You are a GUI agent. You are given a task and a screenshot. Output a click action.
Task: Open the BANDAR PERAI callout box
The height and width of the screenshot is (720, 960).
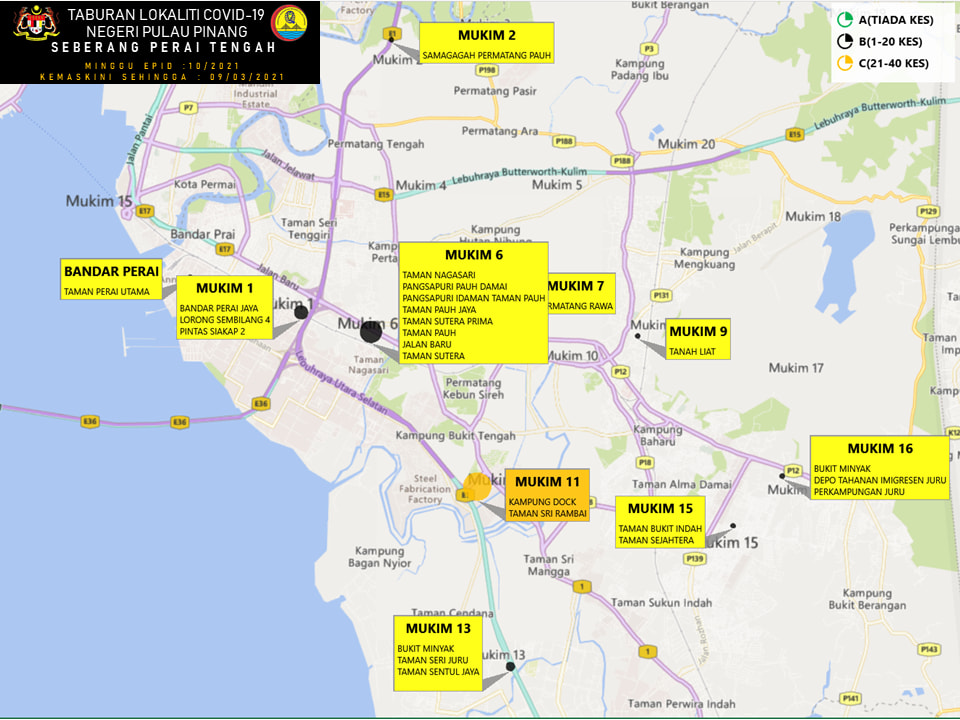pos(111,279)
